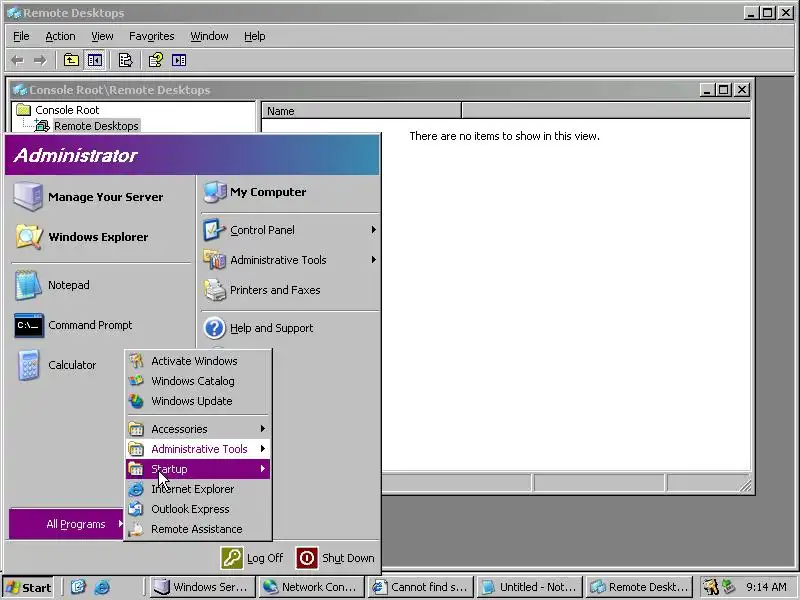
Task: Open Help and Support
Action: click(290, 328)
